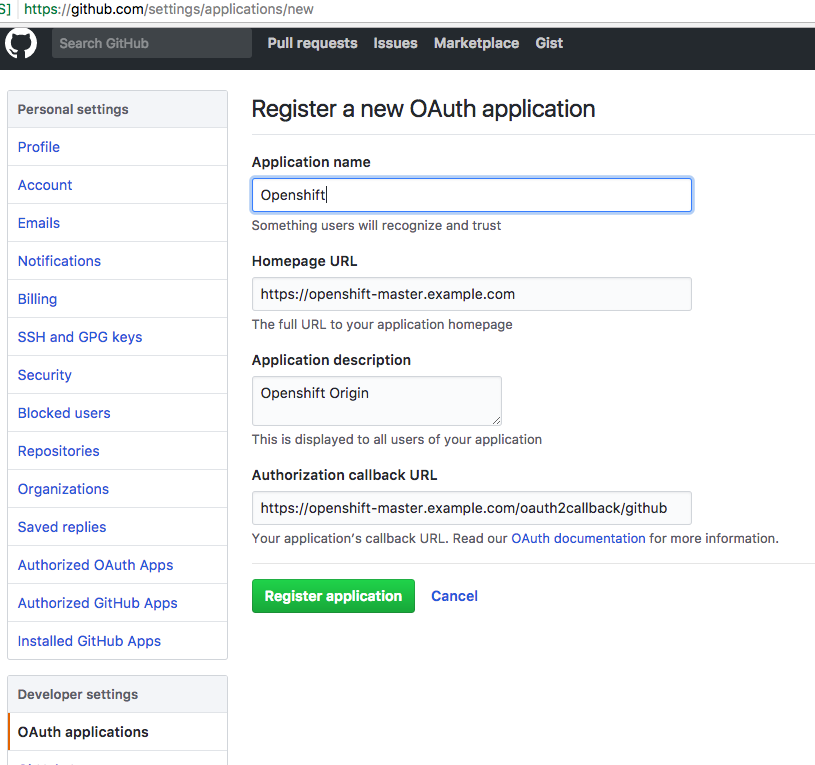Open Pull requests in the top navigation
Screen dimensions: 815x765
pyautogui.click(x=312, y=43)
